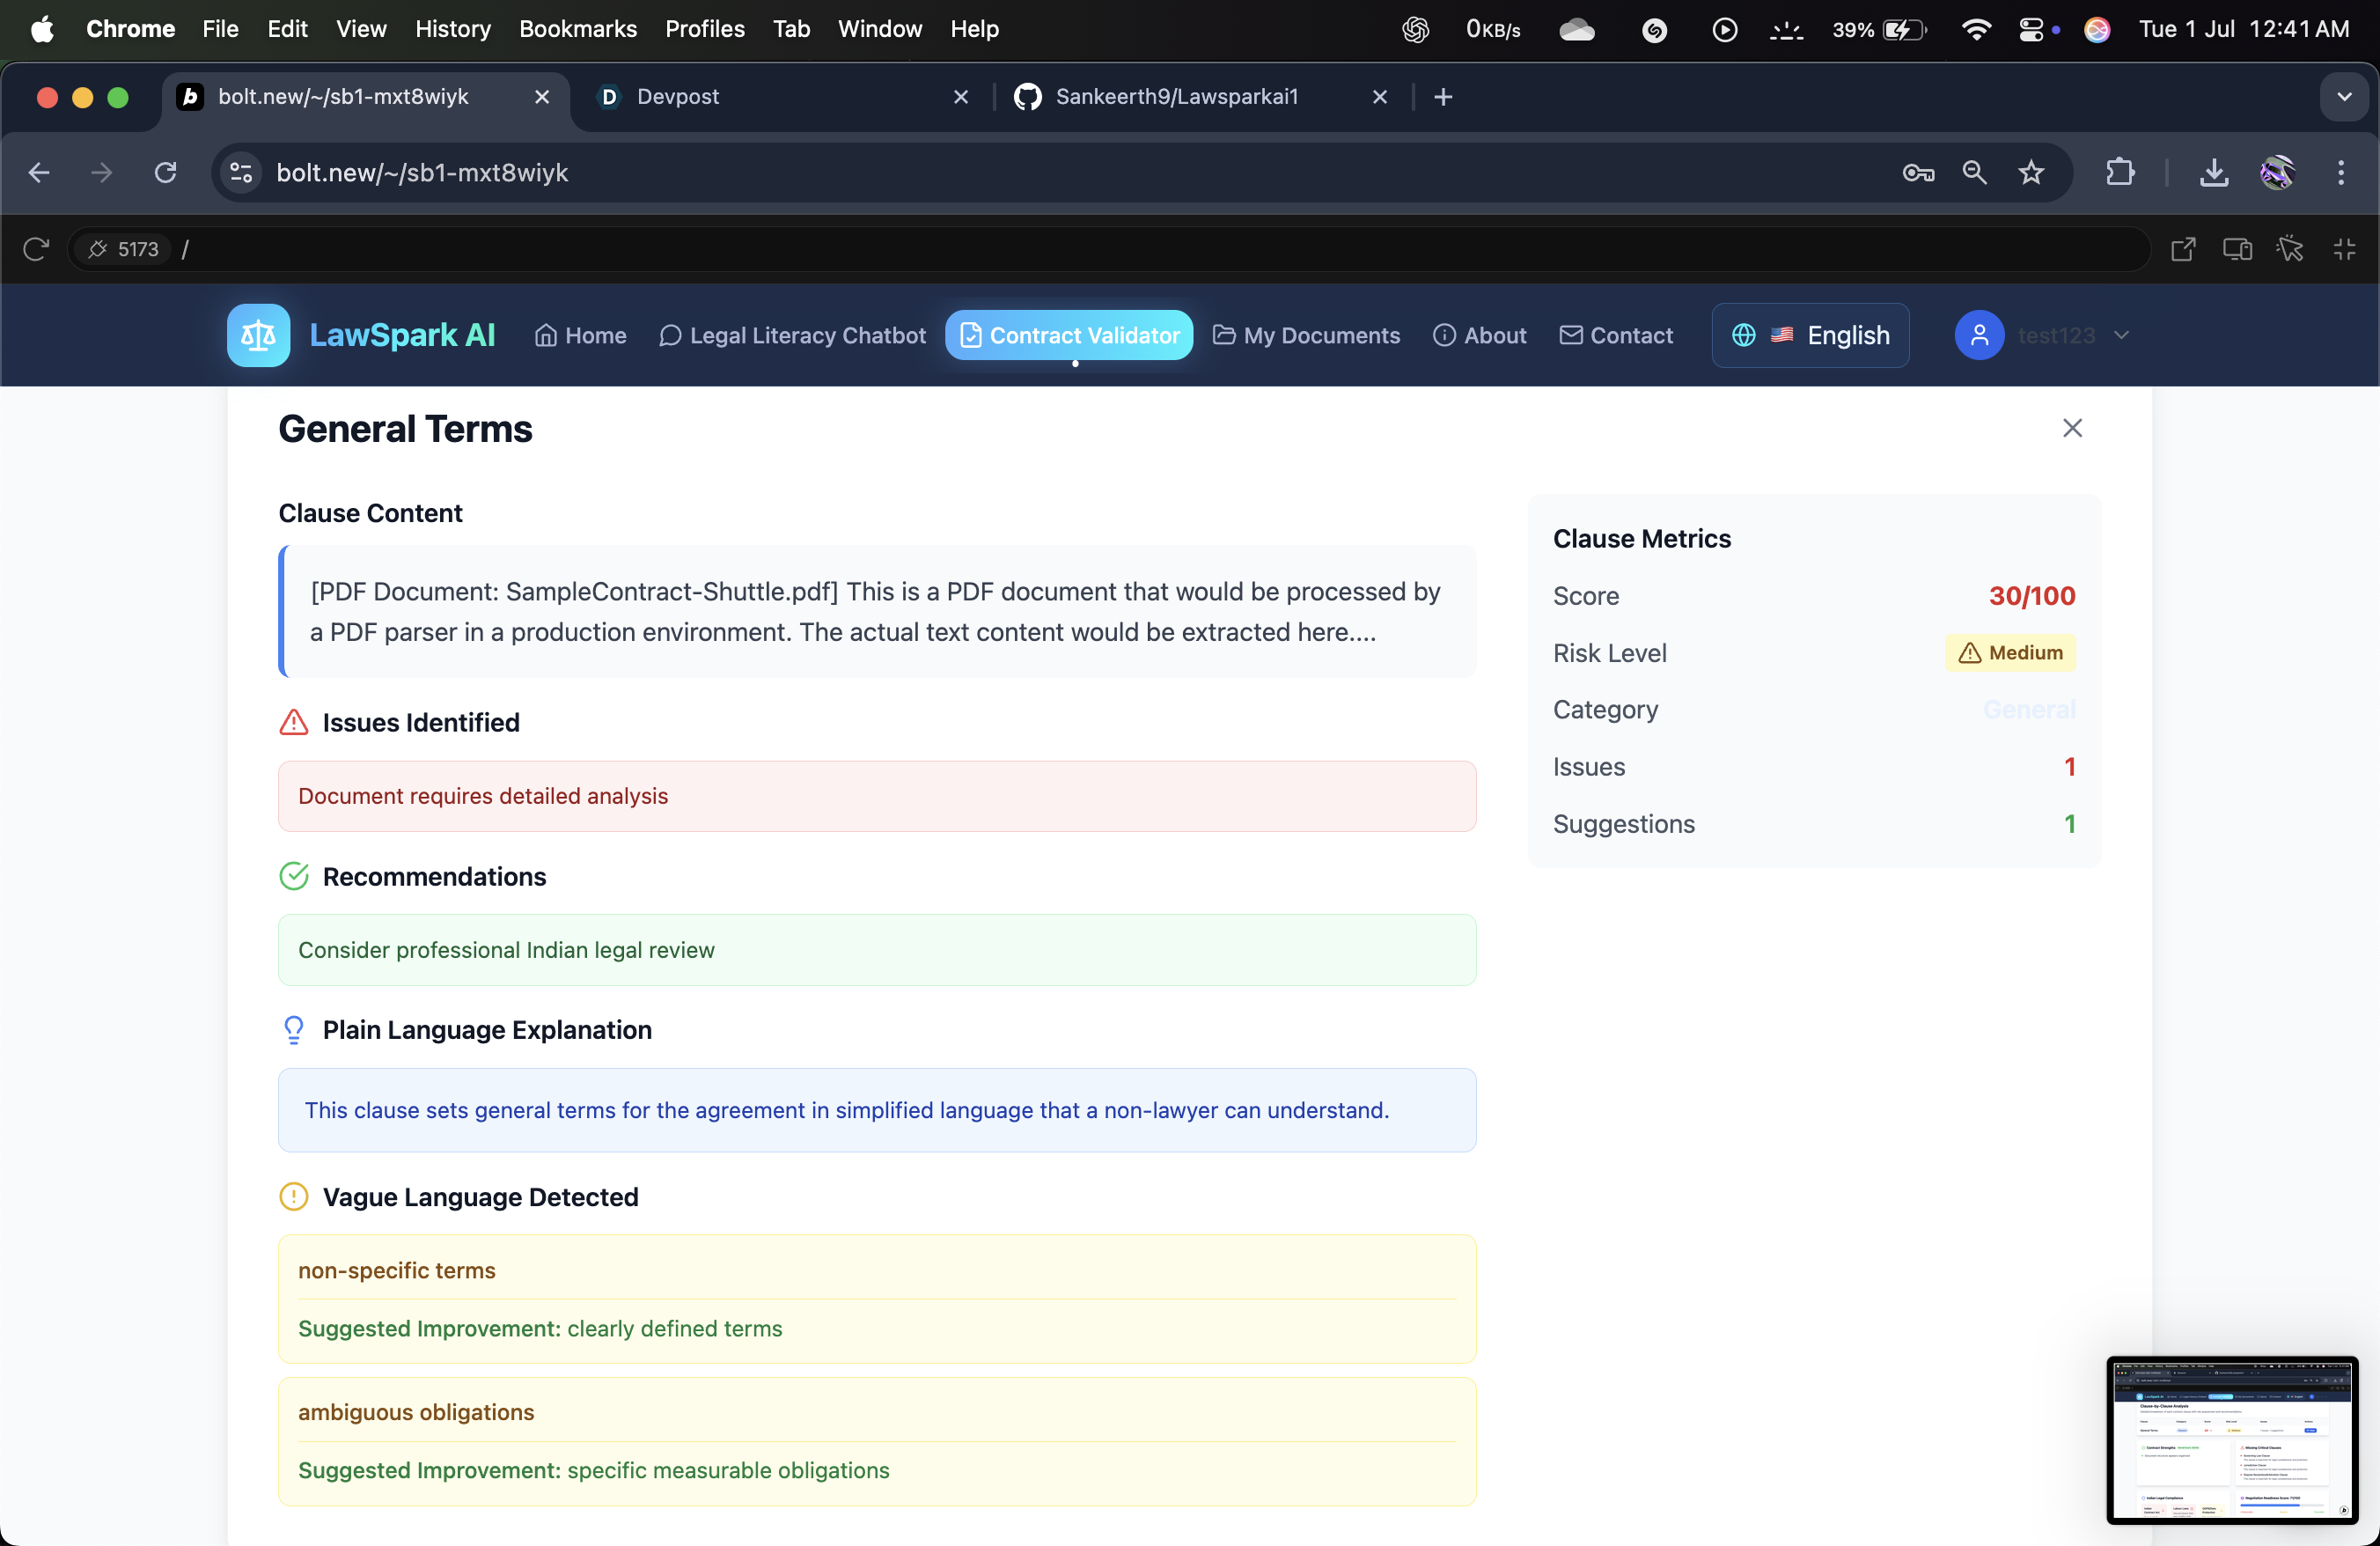The width and height of the screenshot is (2380, 1546).
Task: Activate the element inspector selector icon
Action: click(2290, 249)
